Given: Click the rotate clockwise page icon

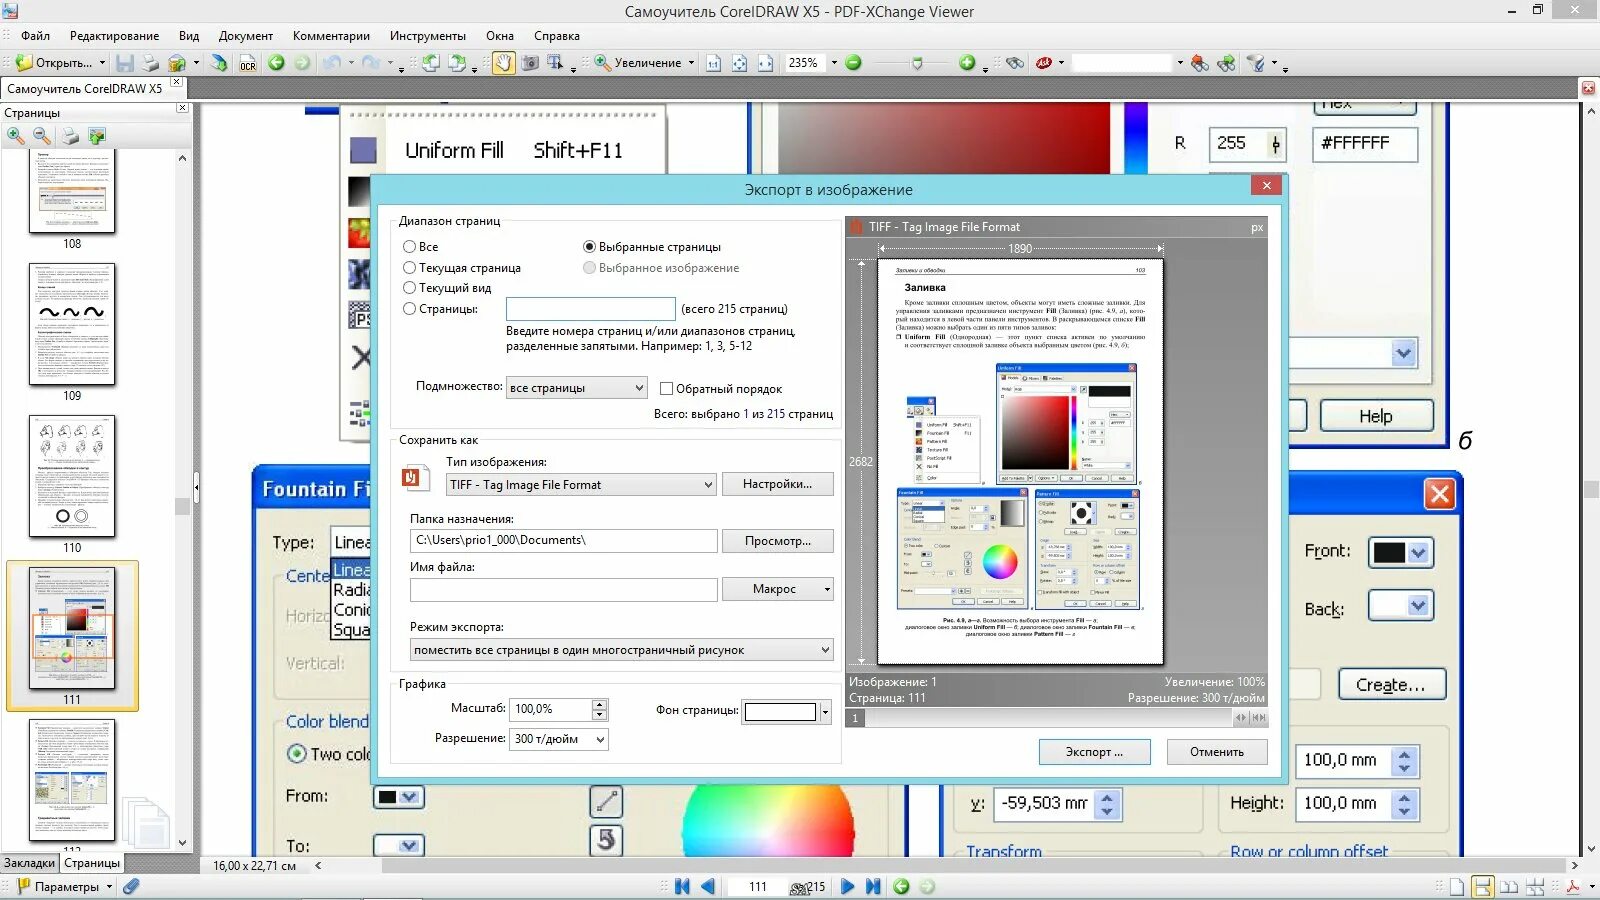Looking at the screenshot, I should [457, 63].
